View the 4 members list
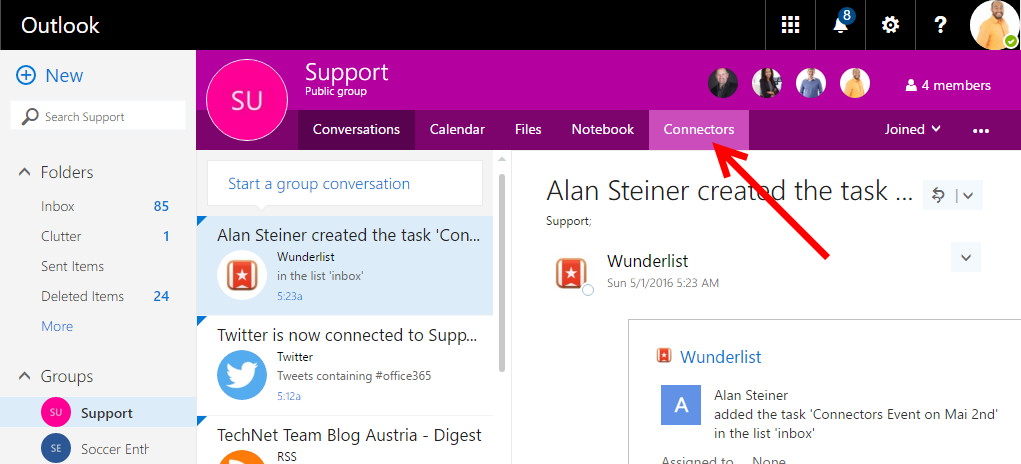Image resolution: width=1021 pixels, height=464 pixels. pos(947,85)
